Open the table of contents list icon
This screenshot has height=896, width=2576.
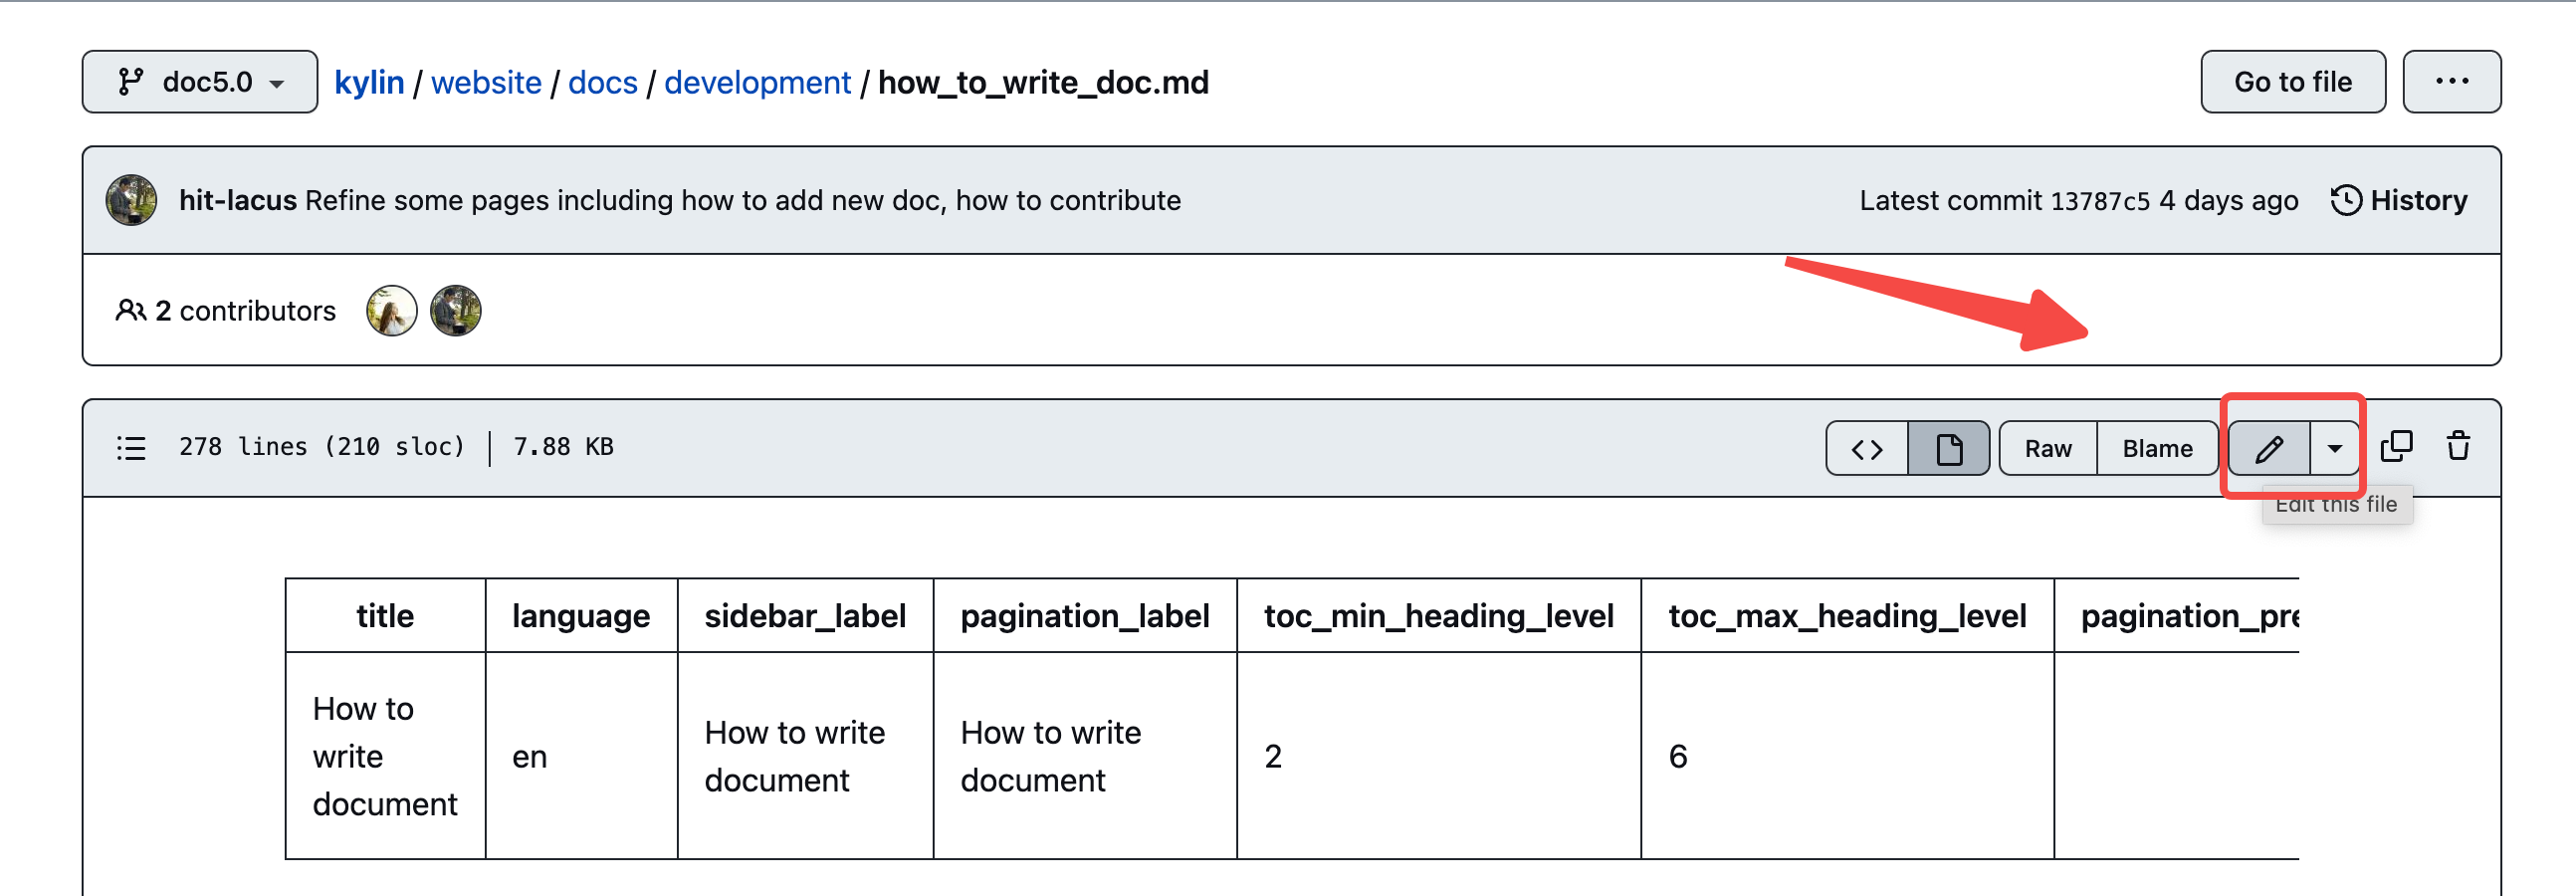[x=131, y=447]
